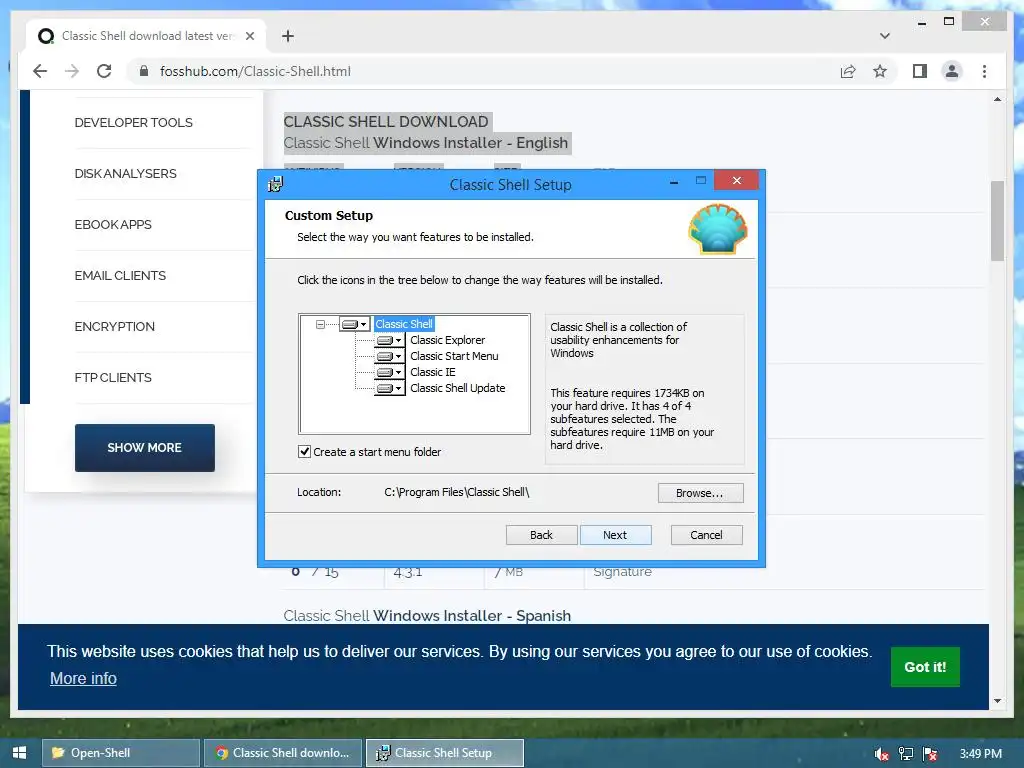Open DEVELOPER TOOLS category
The width and height of the screenshot is (1024, 768).
pyautogui.click(x=133, y=123)
